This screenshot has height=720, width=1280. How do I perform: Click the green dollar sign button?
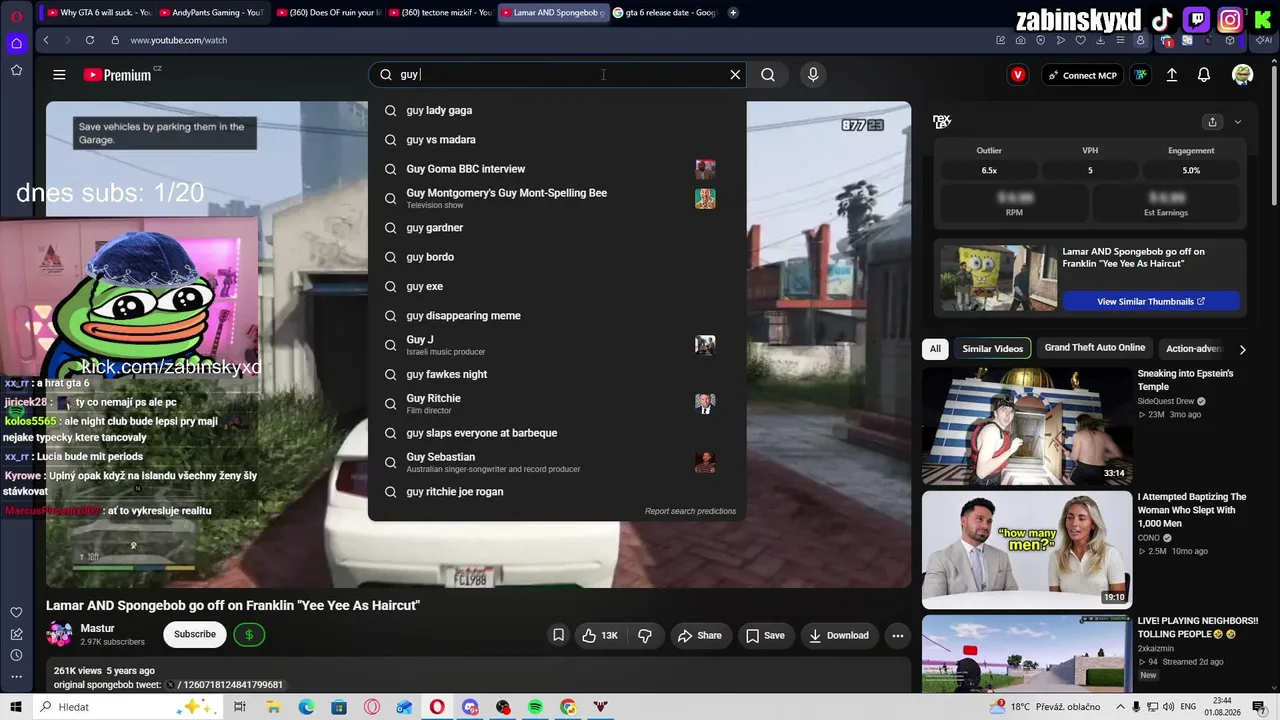pyautogui.click(x=249, y=634)
